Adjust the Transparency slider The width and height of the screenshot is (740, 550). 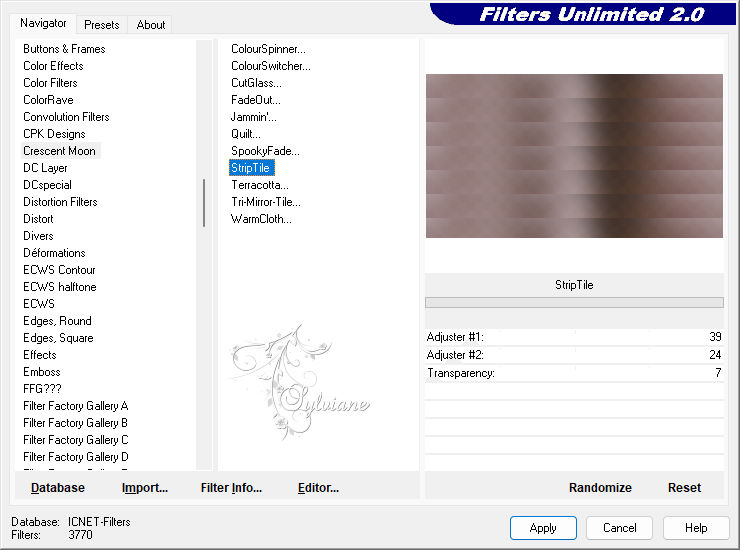coord(574,373)
